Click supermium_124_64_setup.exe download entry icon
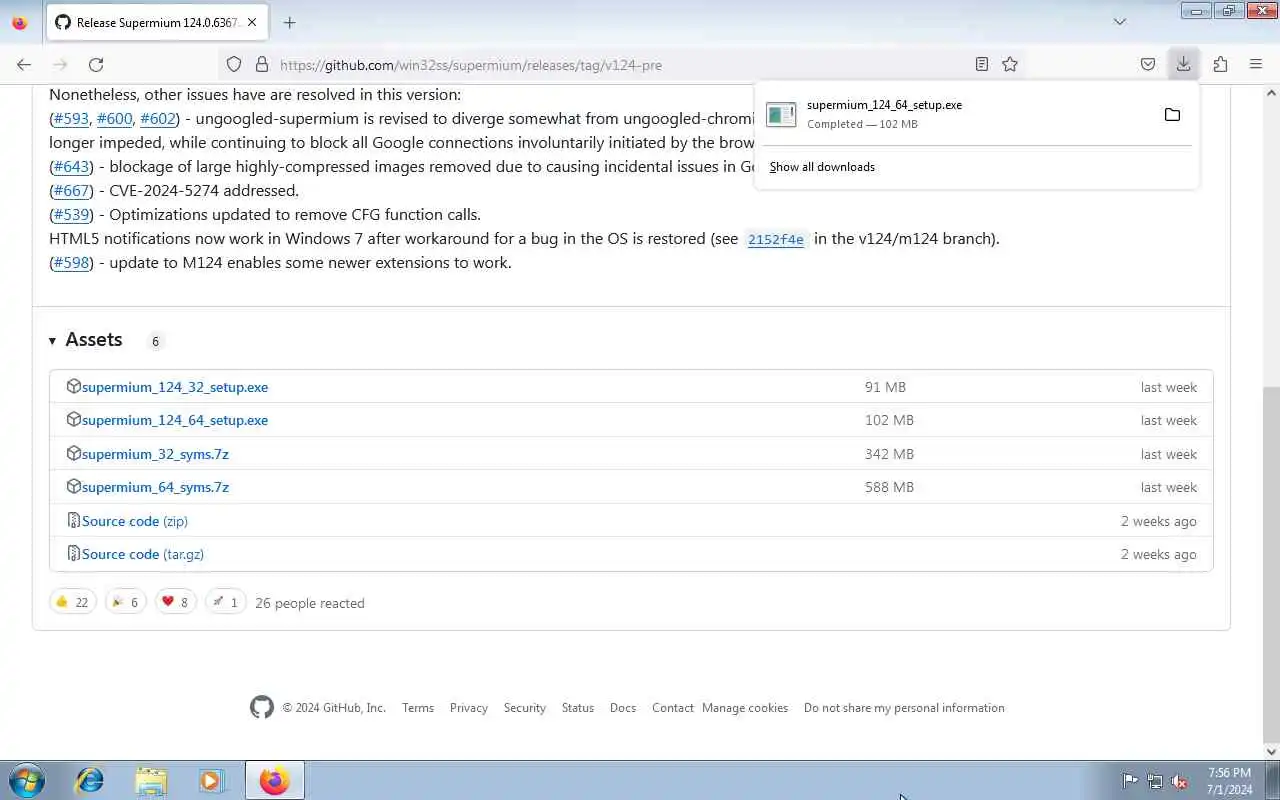This screenshot has height=800, width=1280. click(781, 114)
